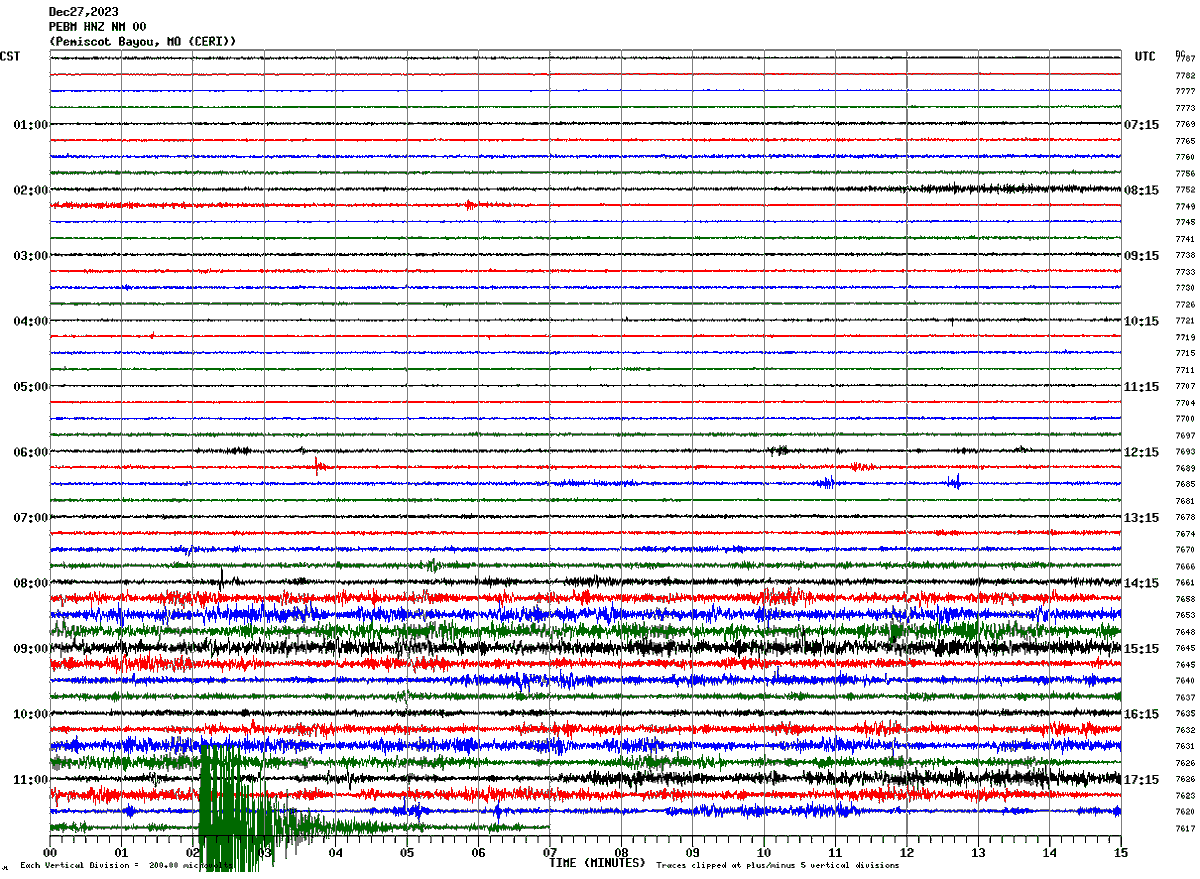Viewport: 1200px width, 879px height.
Task: Click minute tick label '07' on time axis
Action: click(x=550, y=853)
